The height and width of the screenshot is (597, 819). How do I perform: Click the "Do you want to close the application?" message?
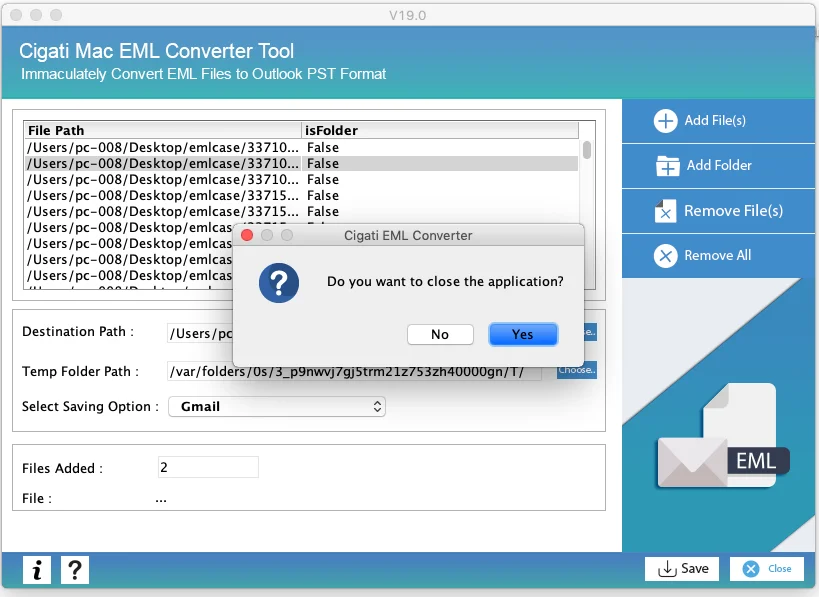[x=445, y=282]
